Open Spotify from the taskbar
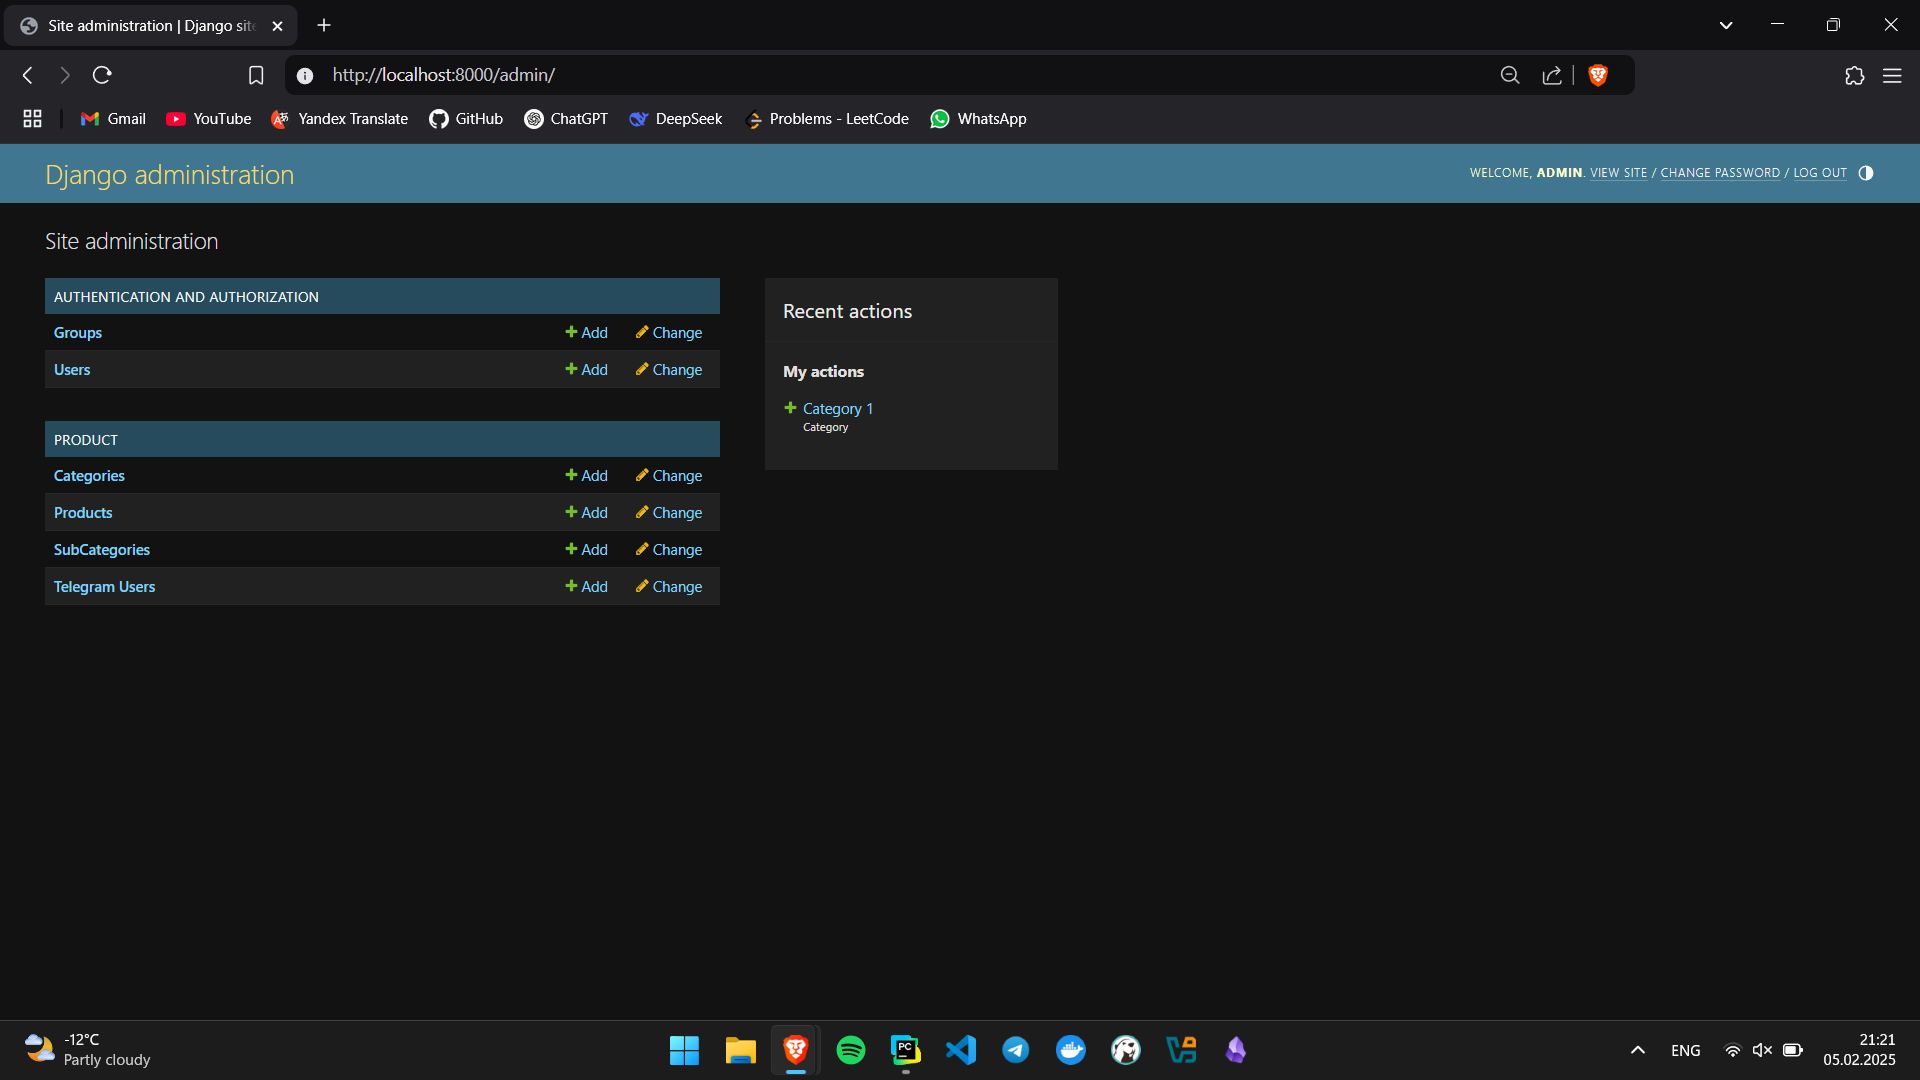 (851, 1050)
